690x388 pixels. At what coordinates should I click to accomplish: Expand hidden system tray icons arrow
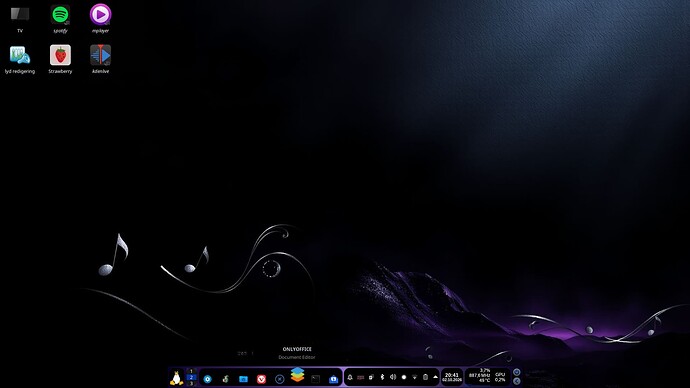[x=435, y=377]
